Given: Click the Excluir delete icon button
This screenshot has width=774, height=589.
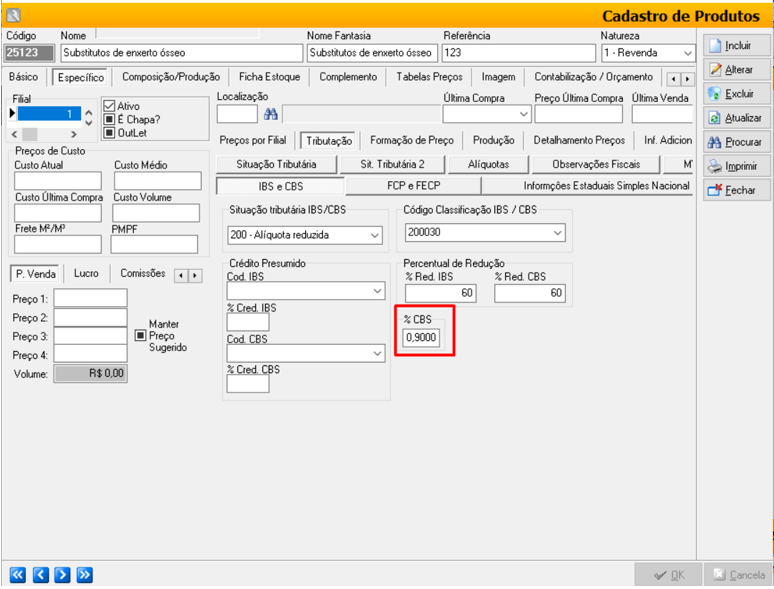Looking at the screenshot, I should click(x=714, y=94).
